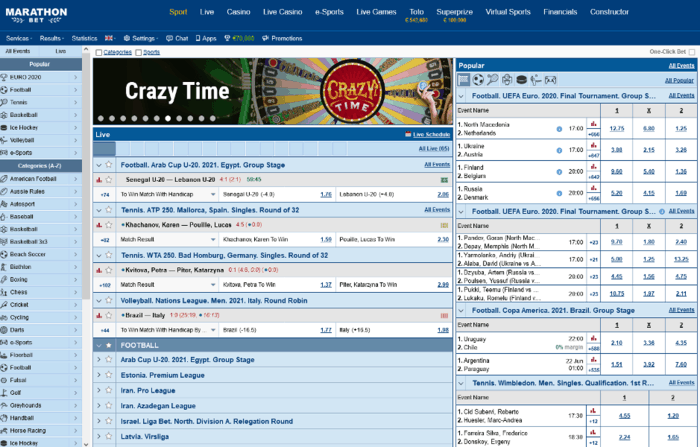Select martial arts icon in Popular panel
The image size is (700, 447).
pyautogui.click(x=536, y=80)
